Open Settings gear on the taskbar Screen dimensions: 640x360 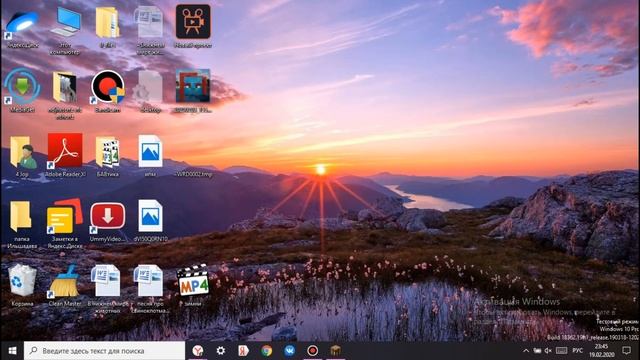(221, 351)
